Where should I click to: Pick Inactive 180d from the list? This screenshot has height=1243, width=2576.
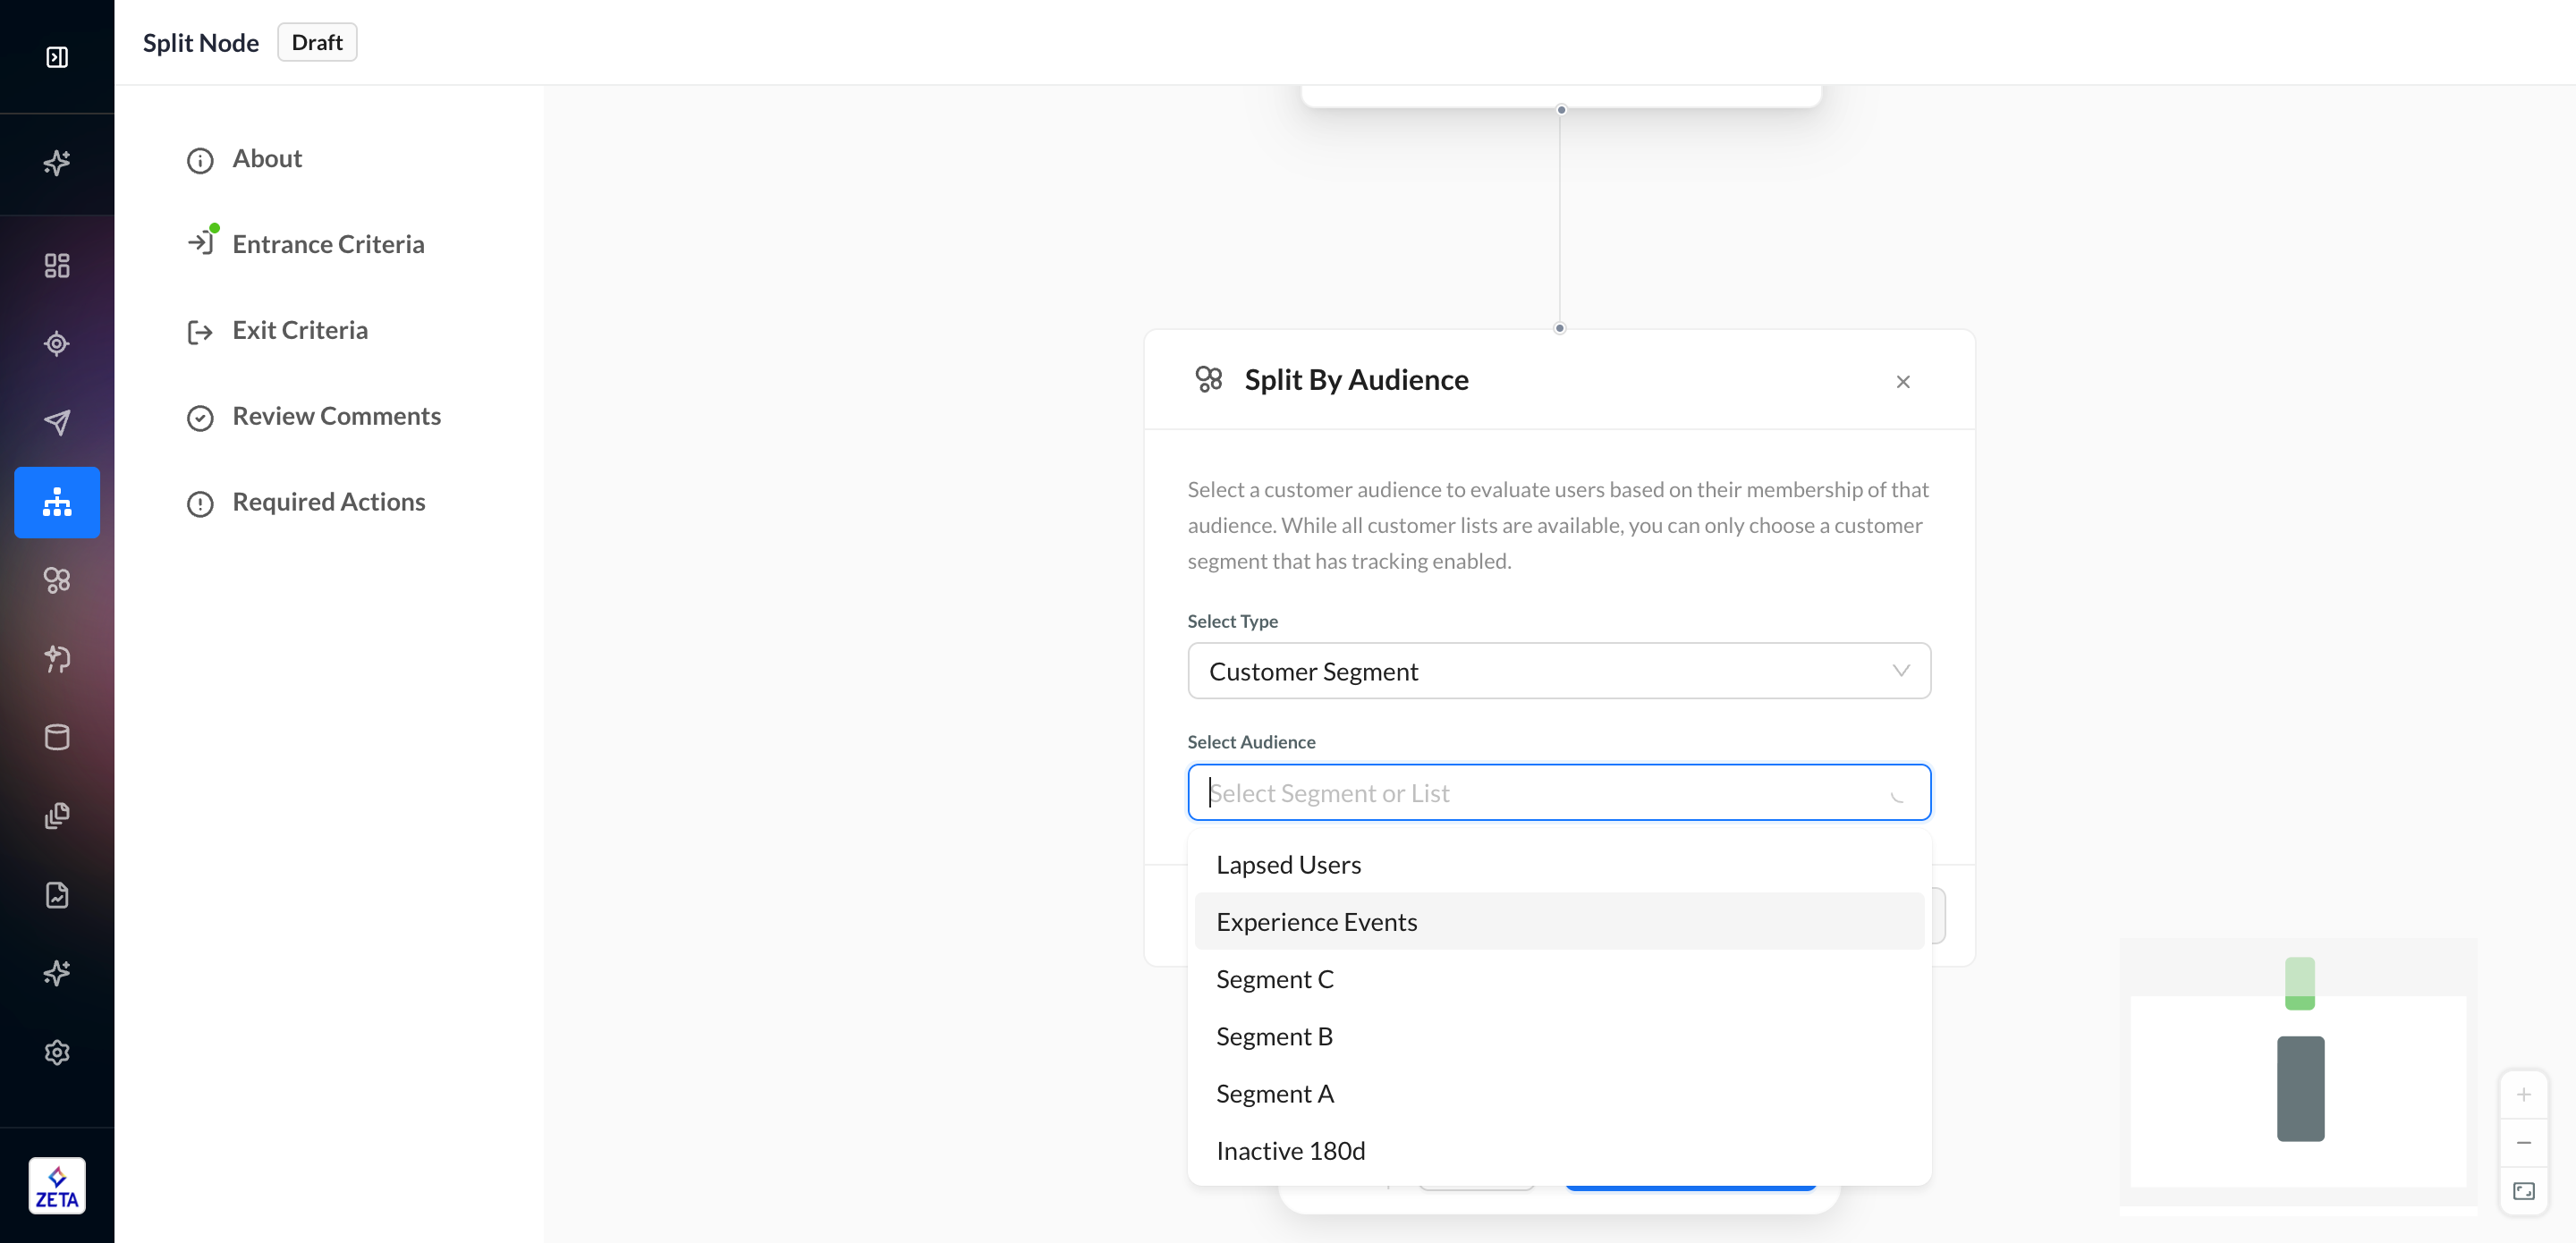point(1290,1151)
